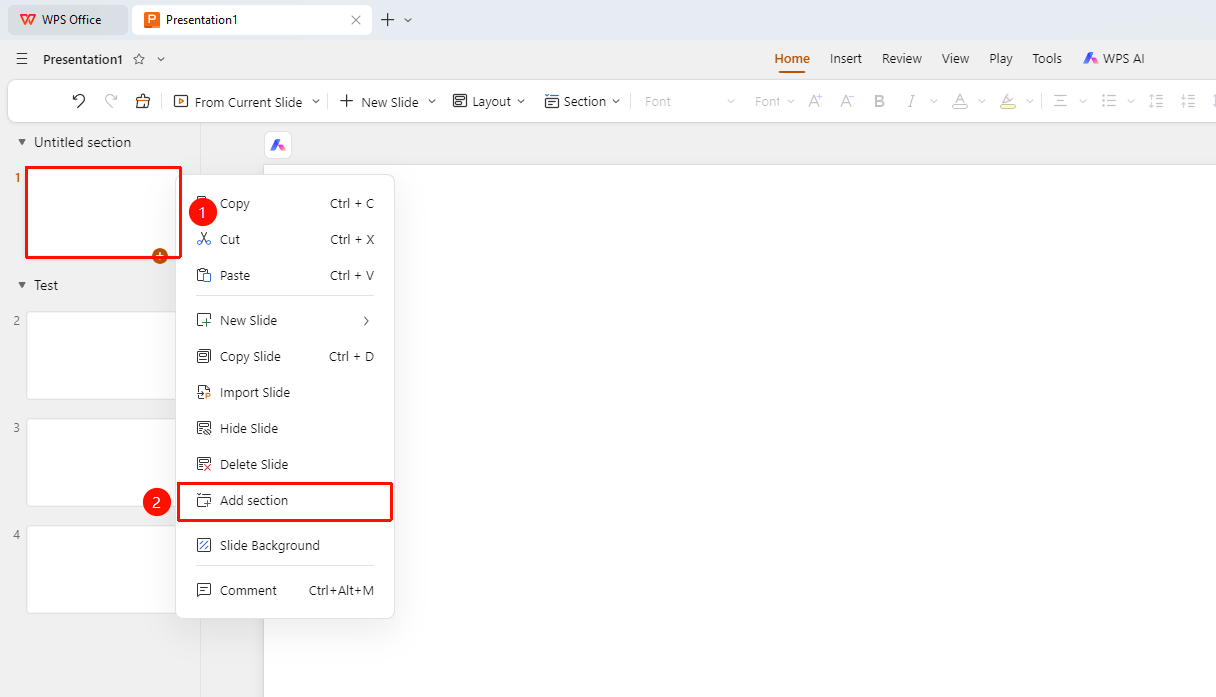Viewport: 1216px width, 697px height.
Task: Click the toolbar icon right of Redo
Action: 143,101
